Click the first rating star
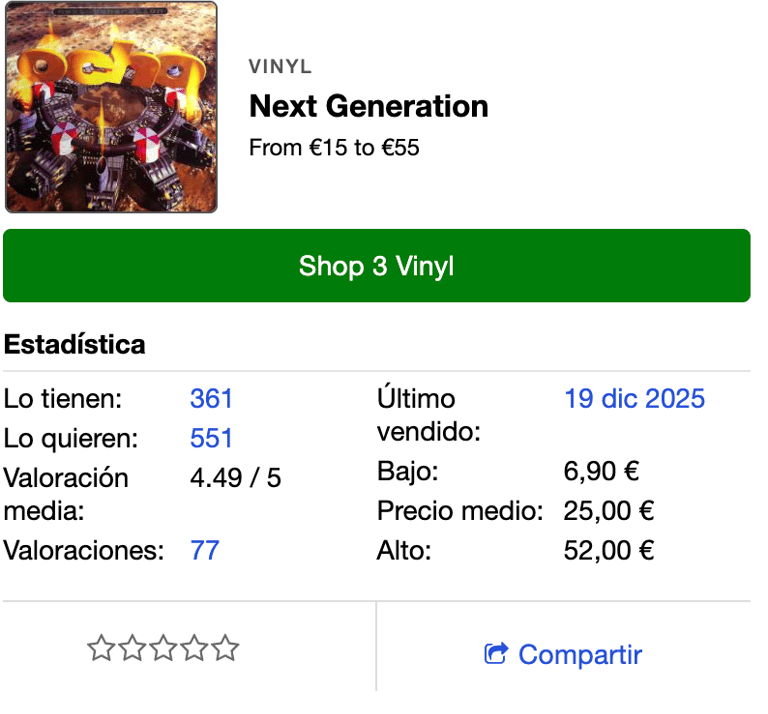 pyautogui.click(x=101, y=649)
